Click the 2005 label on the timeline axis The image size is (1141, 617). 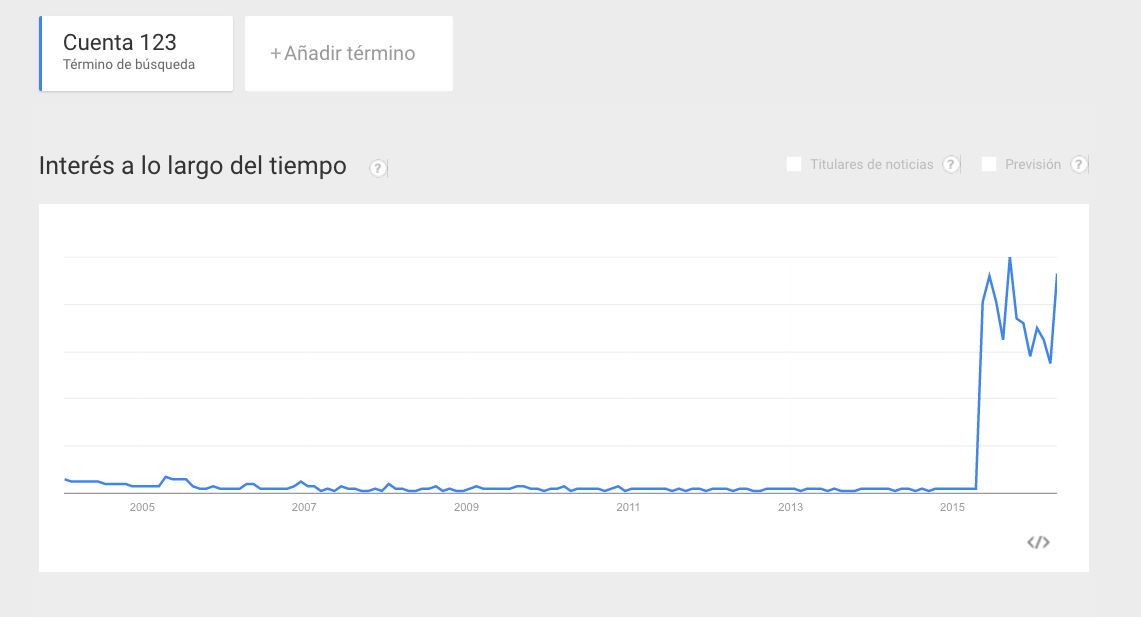pos(142,507)
